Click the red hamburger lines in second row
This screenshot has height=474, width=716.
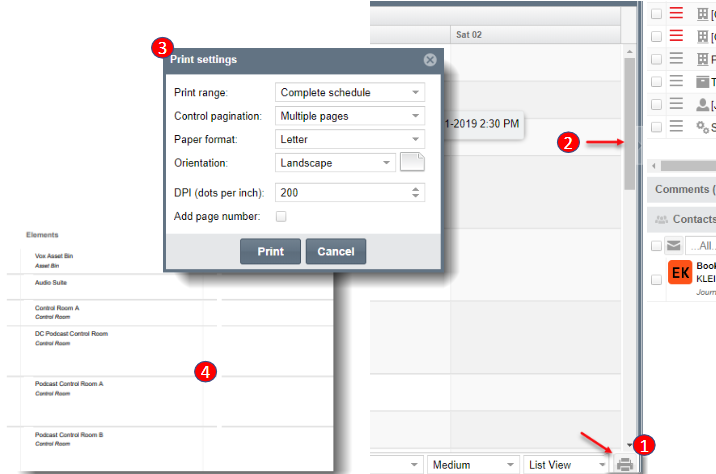click(x=676, y=36)
